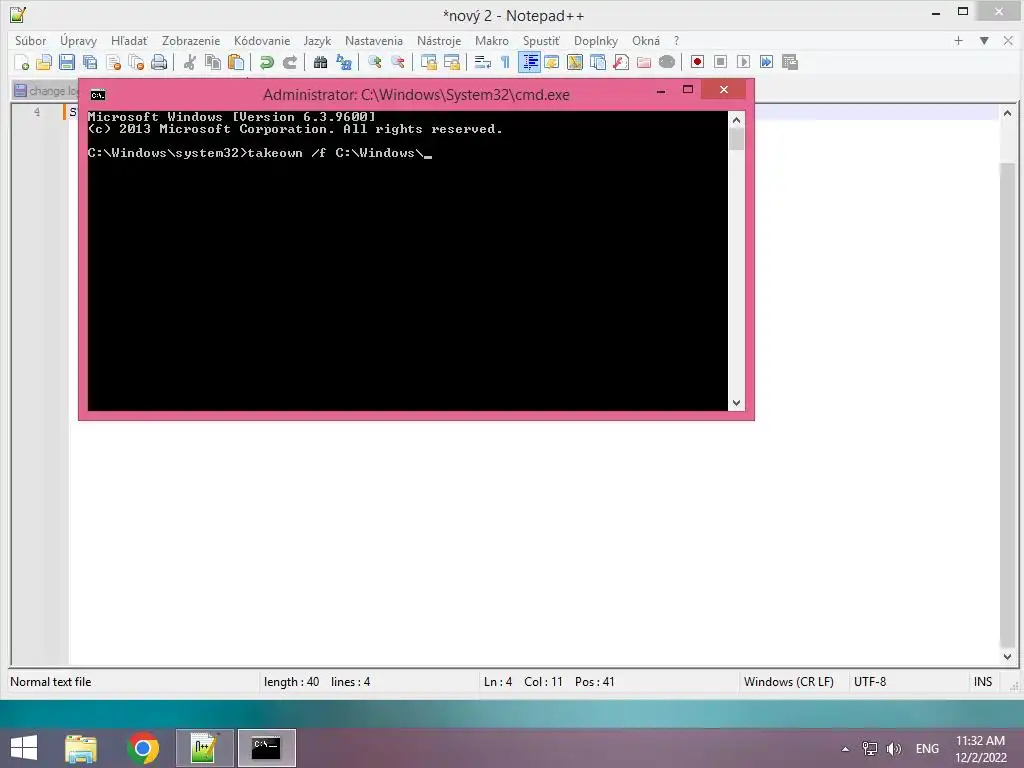Launch Google Chrome from taskbar
This screenshot has height=768, width=1024.
[143, 748]
